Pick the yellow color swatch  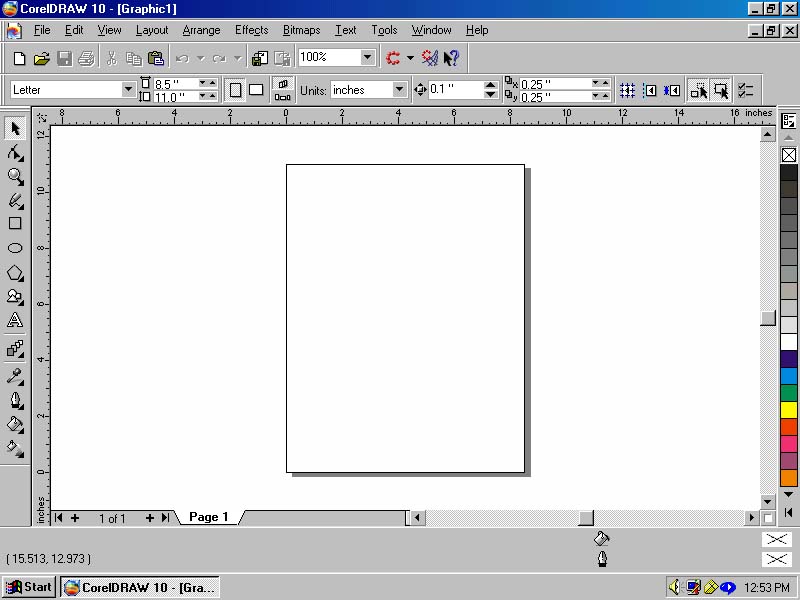click(x=789, y=410)
